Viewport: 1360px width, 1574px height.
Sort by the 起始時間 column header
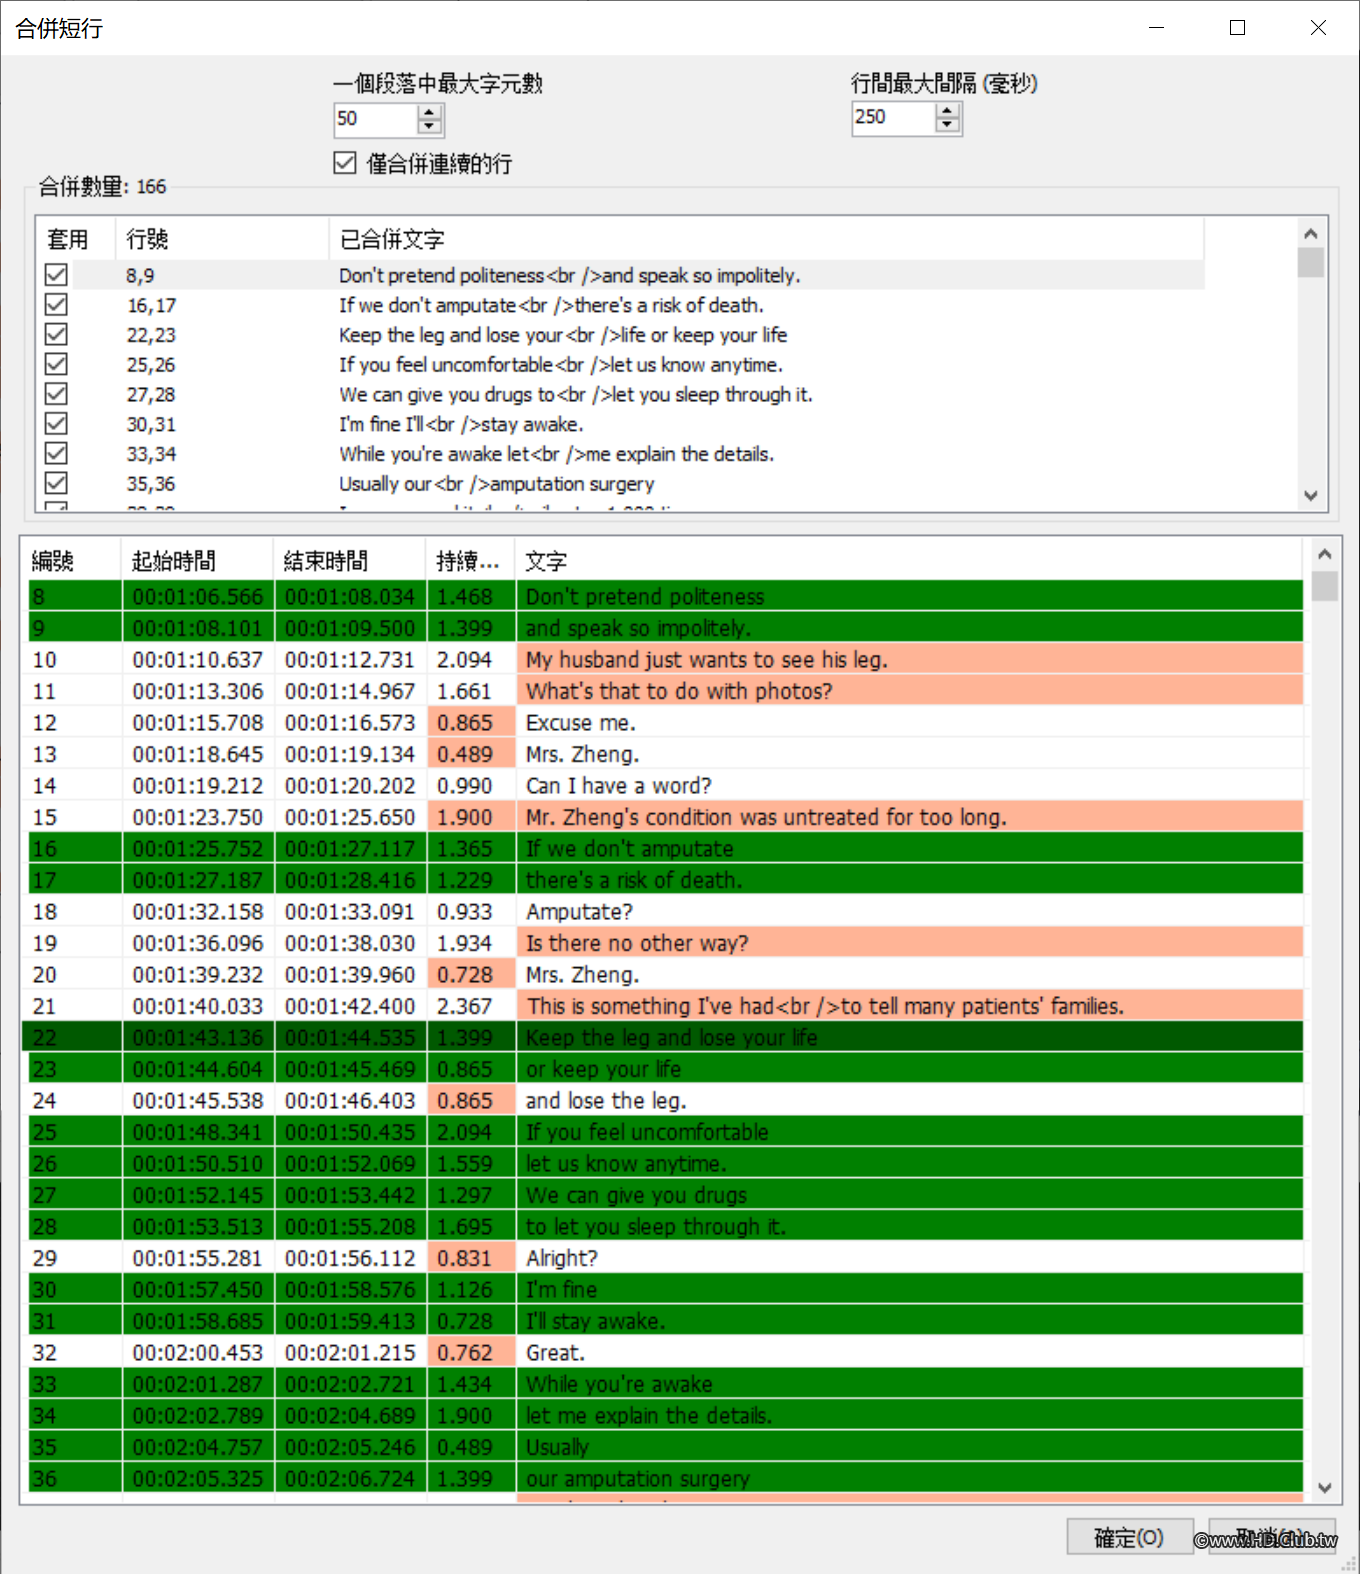pyautogui.click(x=197, y=561)
